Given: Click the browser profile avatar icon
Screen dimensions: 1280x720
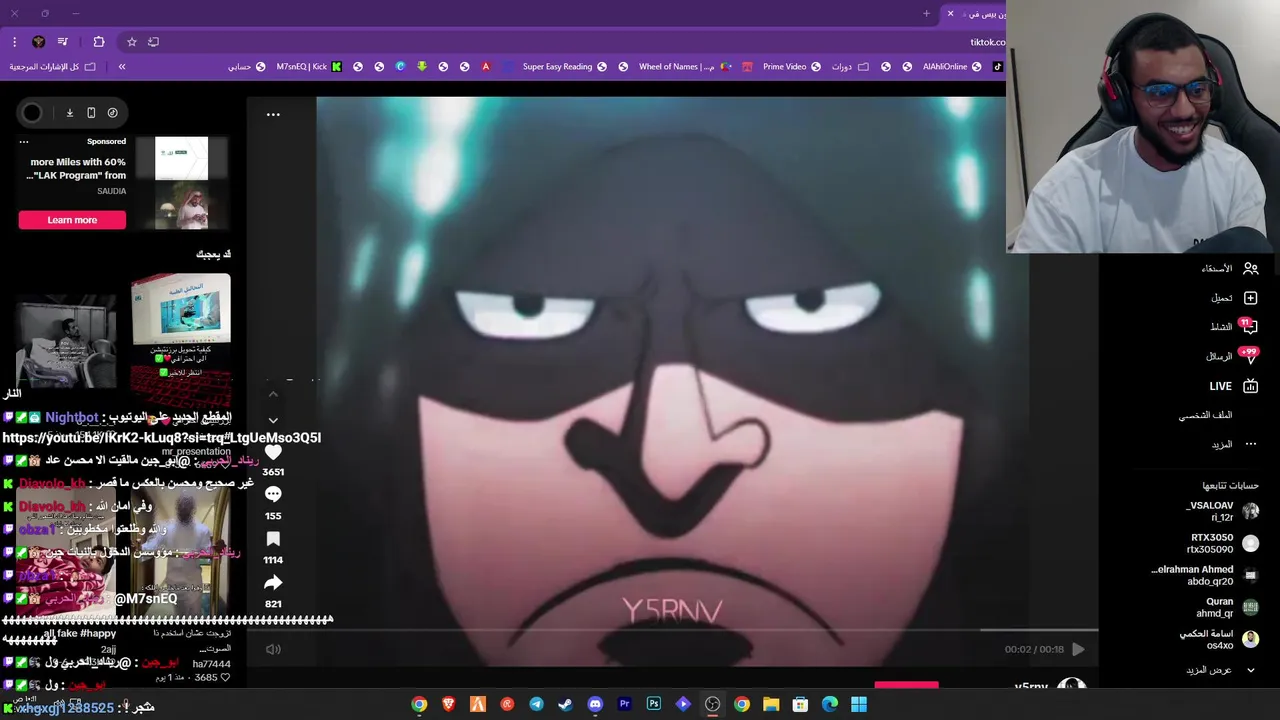Looking at the screenshot, I should (38, 42).
